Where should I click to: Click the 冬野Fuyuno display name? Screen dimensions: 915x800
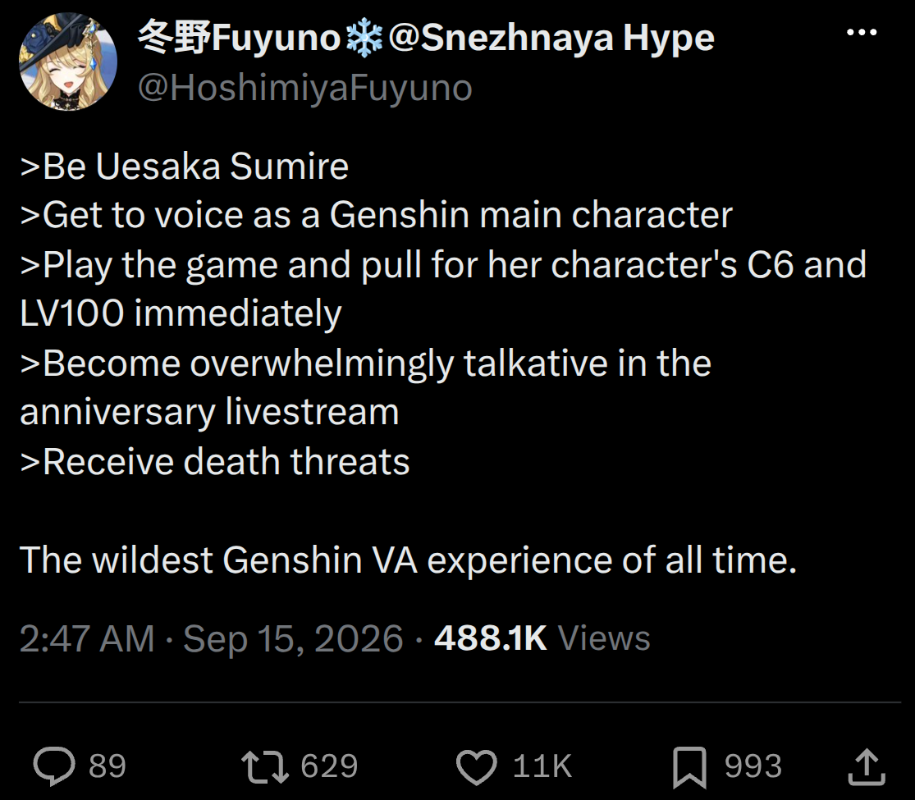pos(239,38)
